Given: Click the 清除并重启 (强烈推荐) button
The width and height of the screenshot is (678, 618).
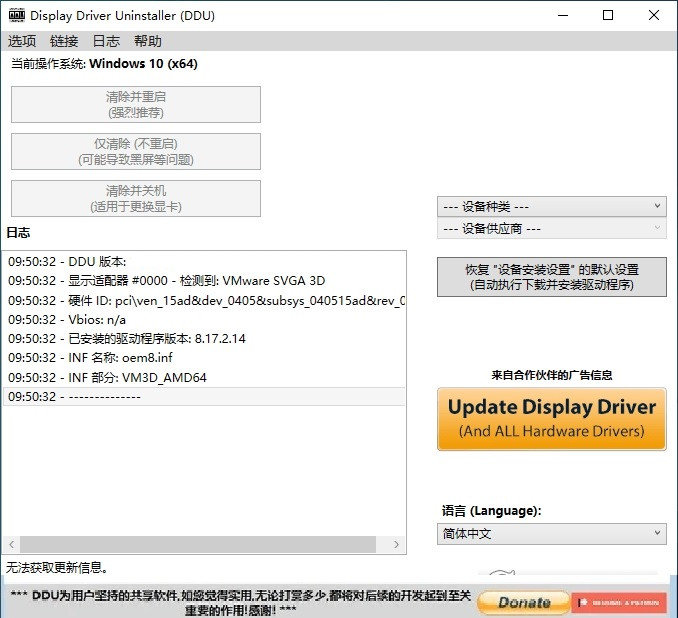Looking at the screenshot, I should click(136, 105).
